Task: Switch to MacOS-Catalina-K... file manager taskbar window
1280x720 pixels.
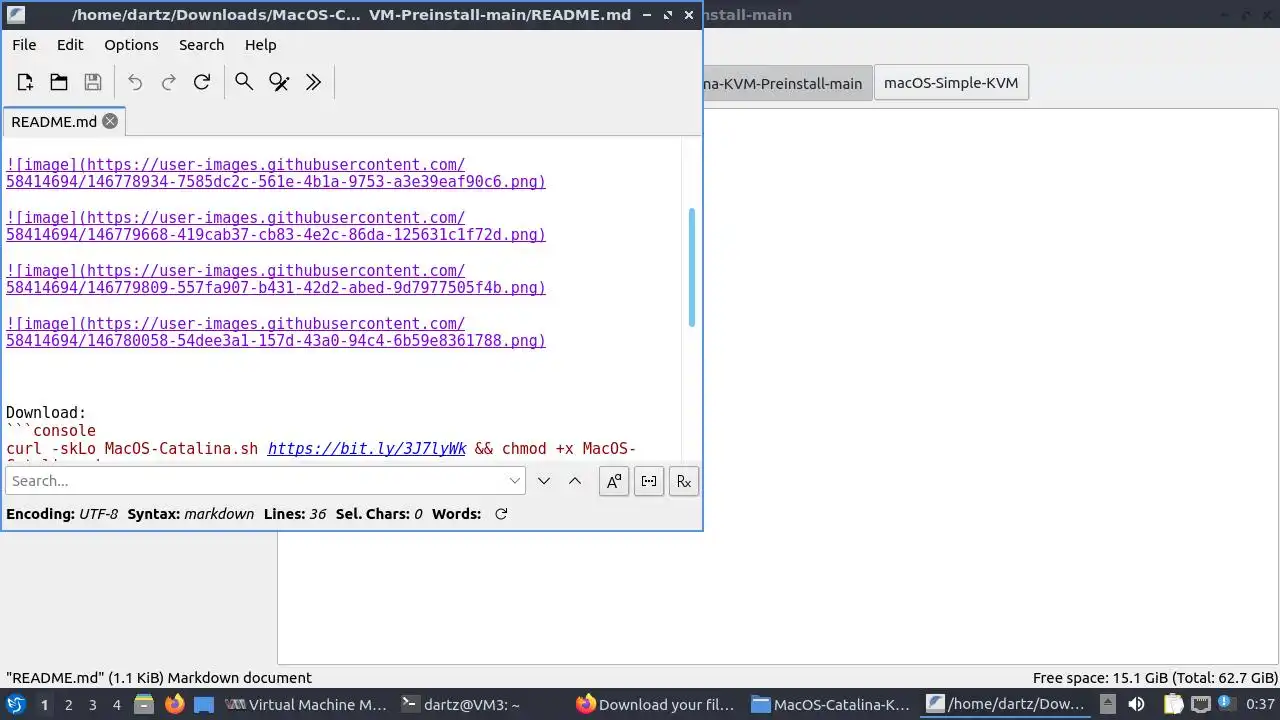Action: point(831,705)
